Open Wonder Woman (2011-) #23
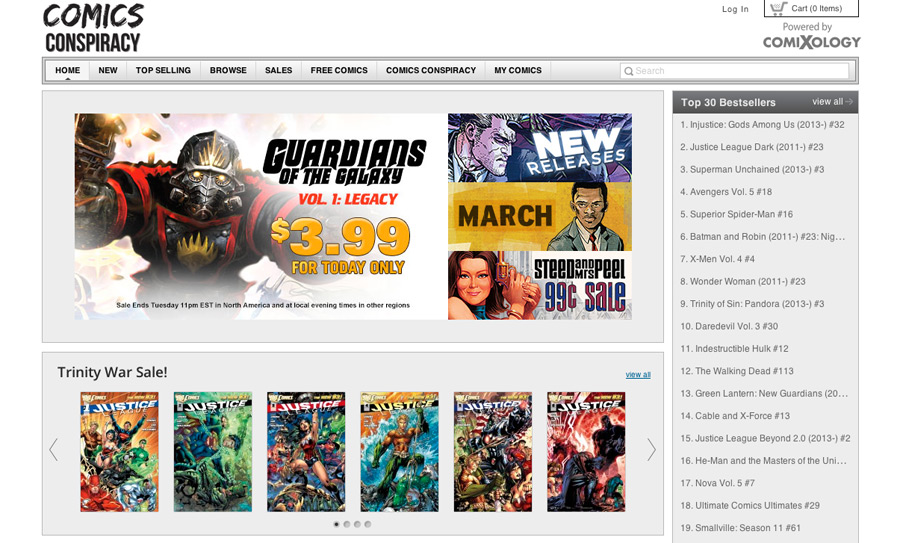This screenshot has height=543, width=900. point(743,281)
